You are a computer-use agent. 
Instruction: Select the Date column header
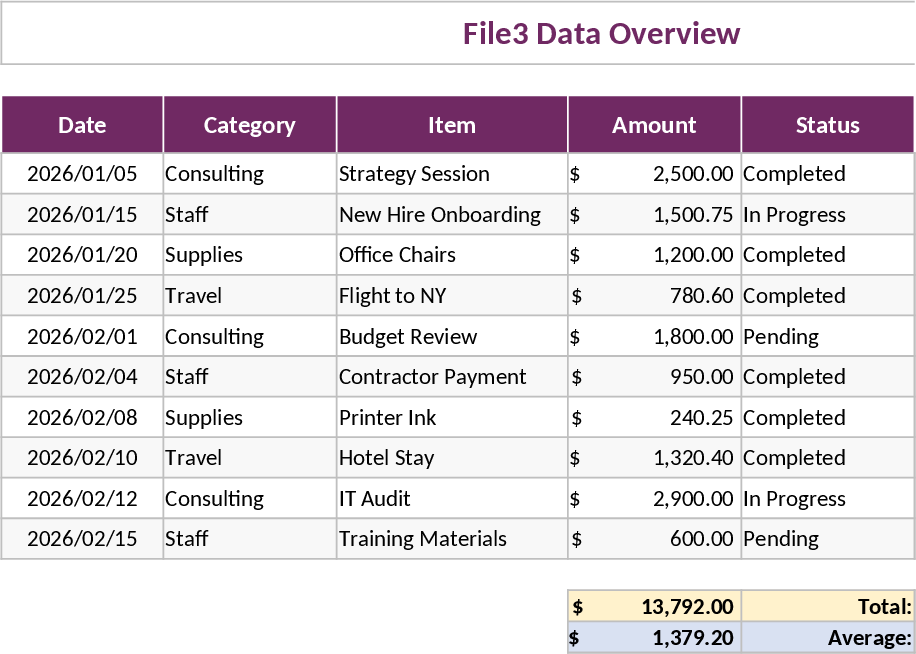pos(82,124)
